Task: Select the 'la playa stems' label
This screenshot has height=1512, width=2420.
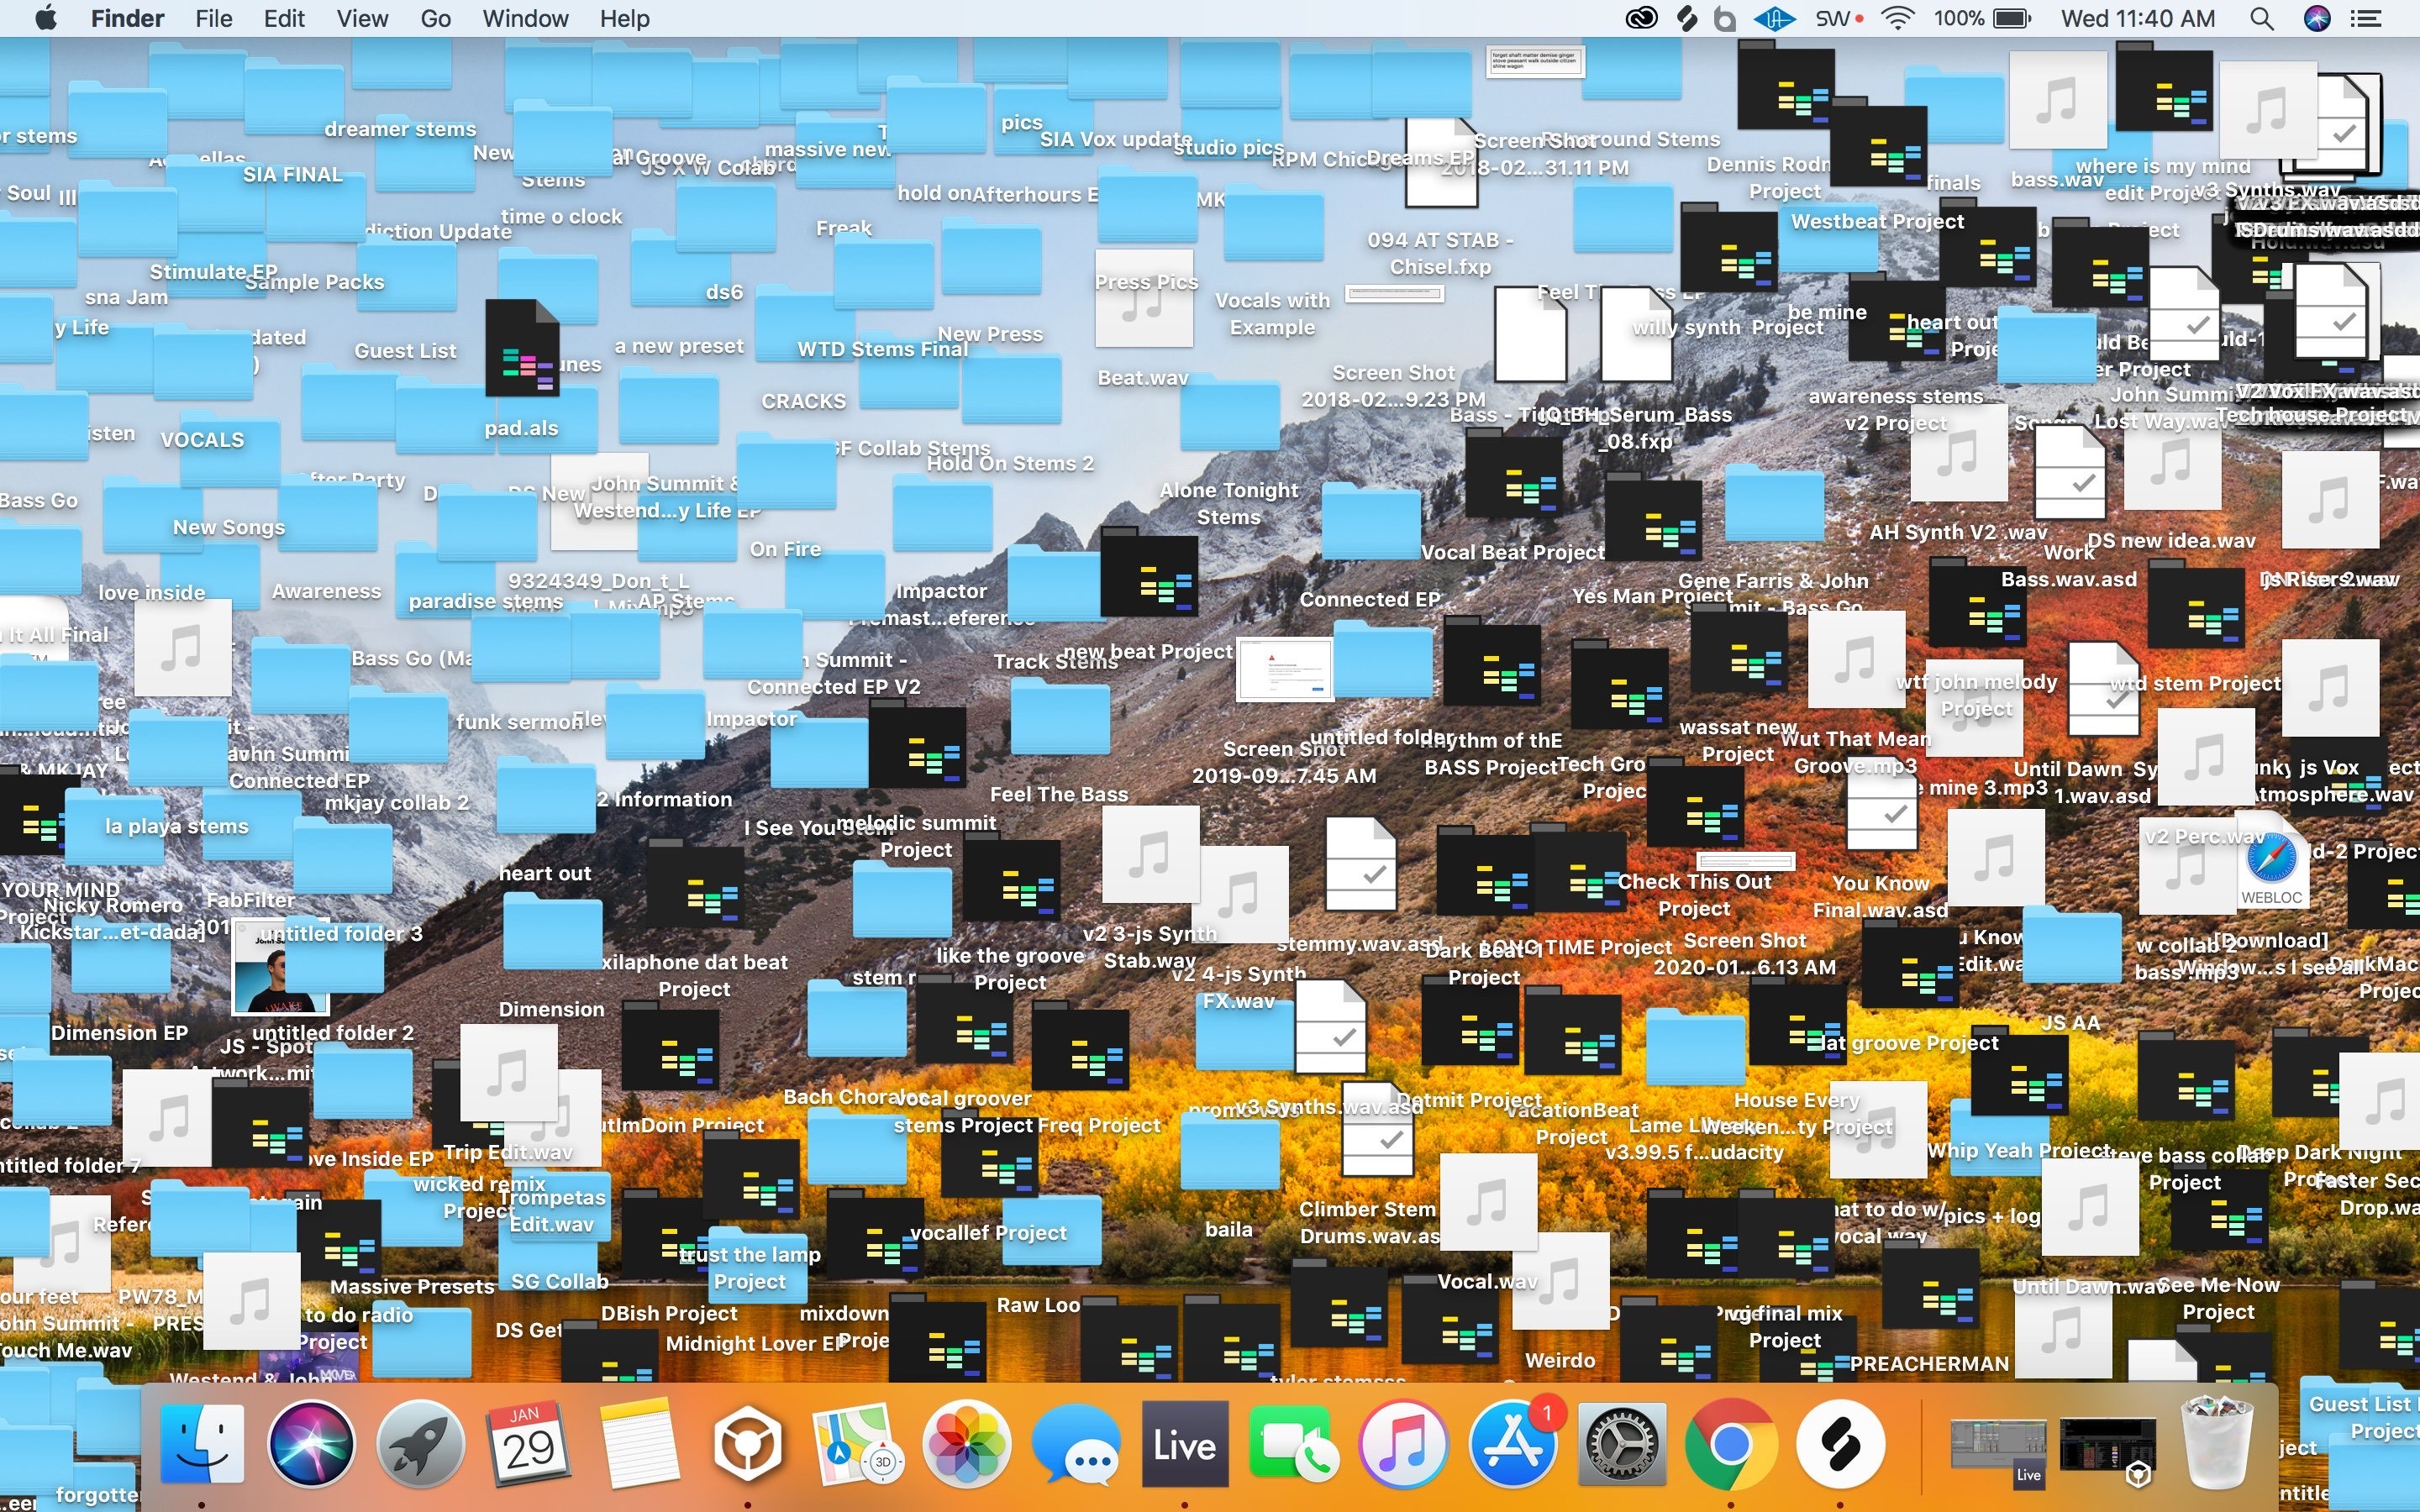Action: coord(176,826)
